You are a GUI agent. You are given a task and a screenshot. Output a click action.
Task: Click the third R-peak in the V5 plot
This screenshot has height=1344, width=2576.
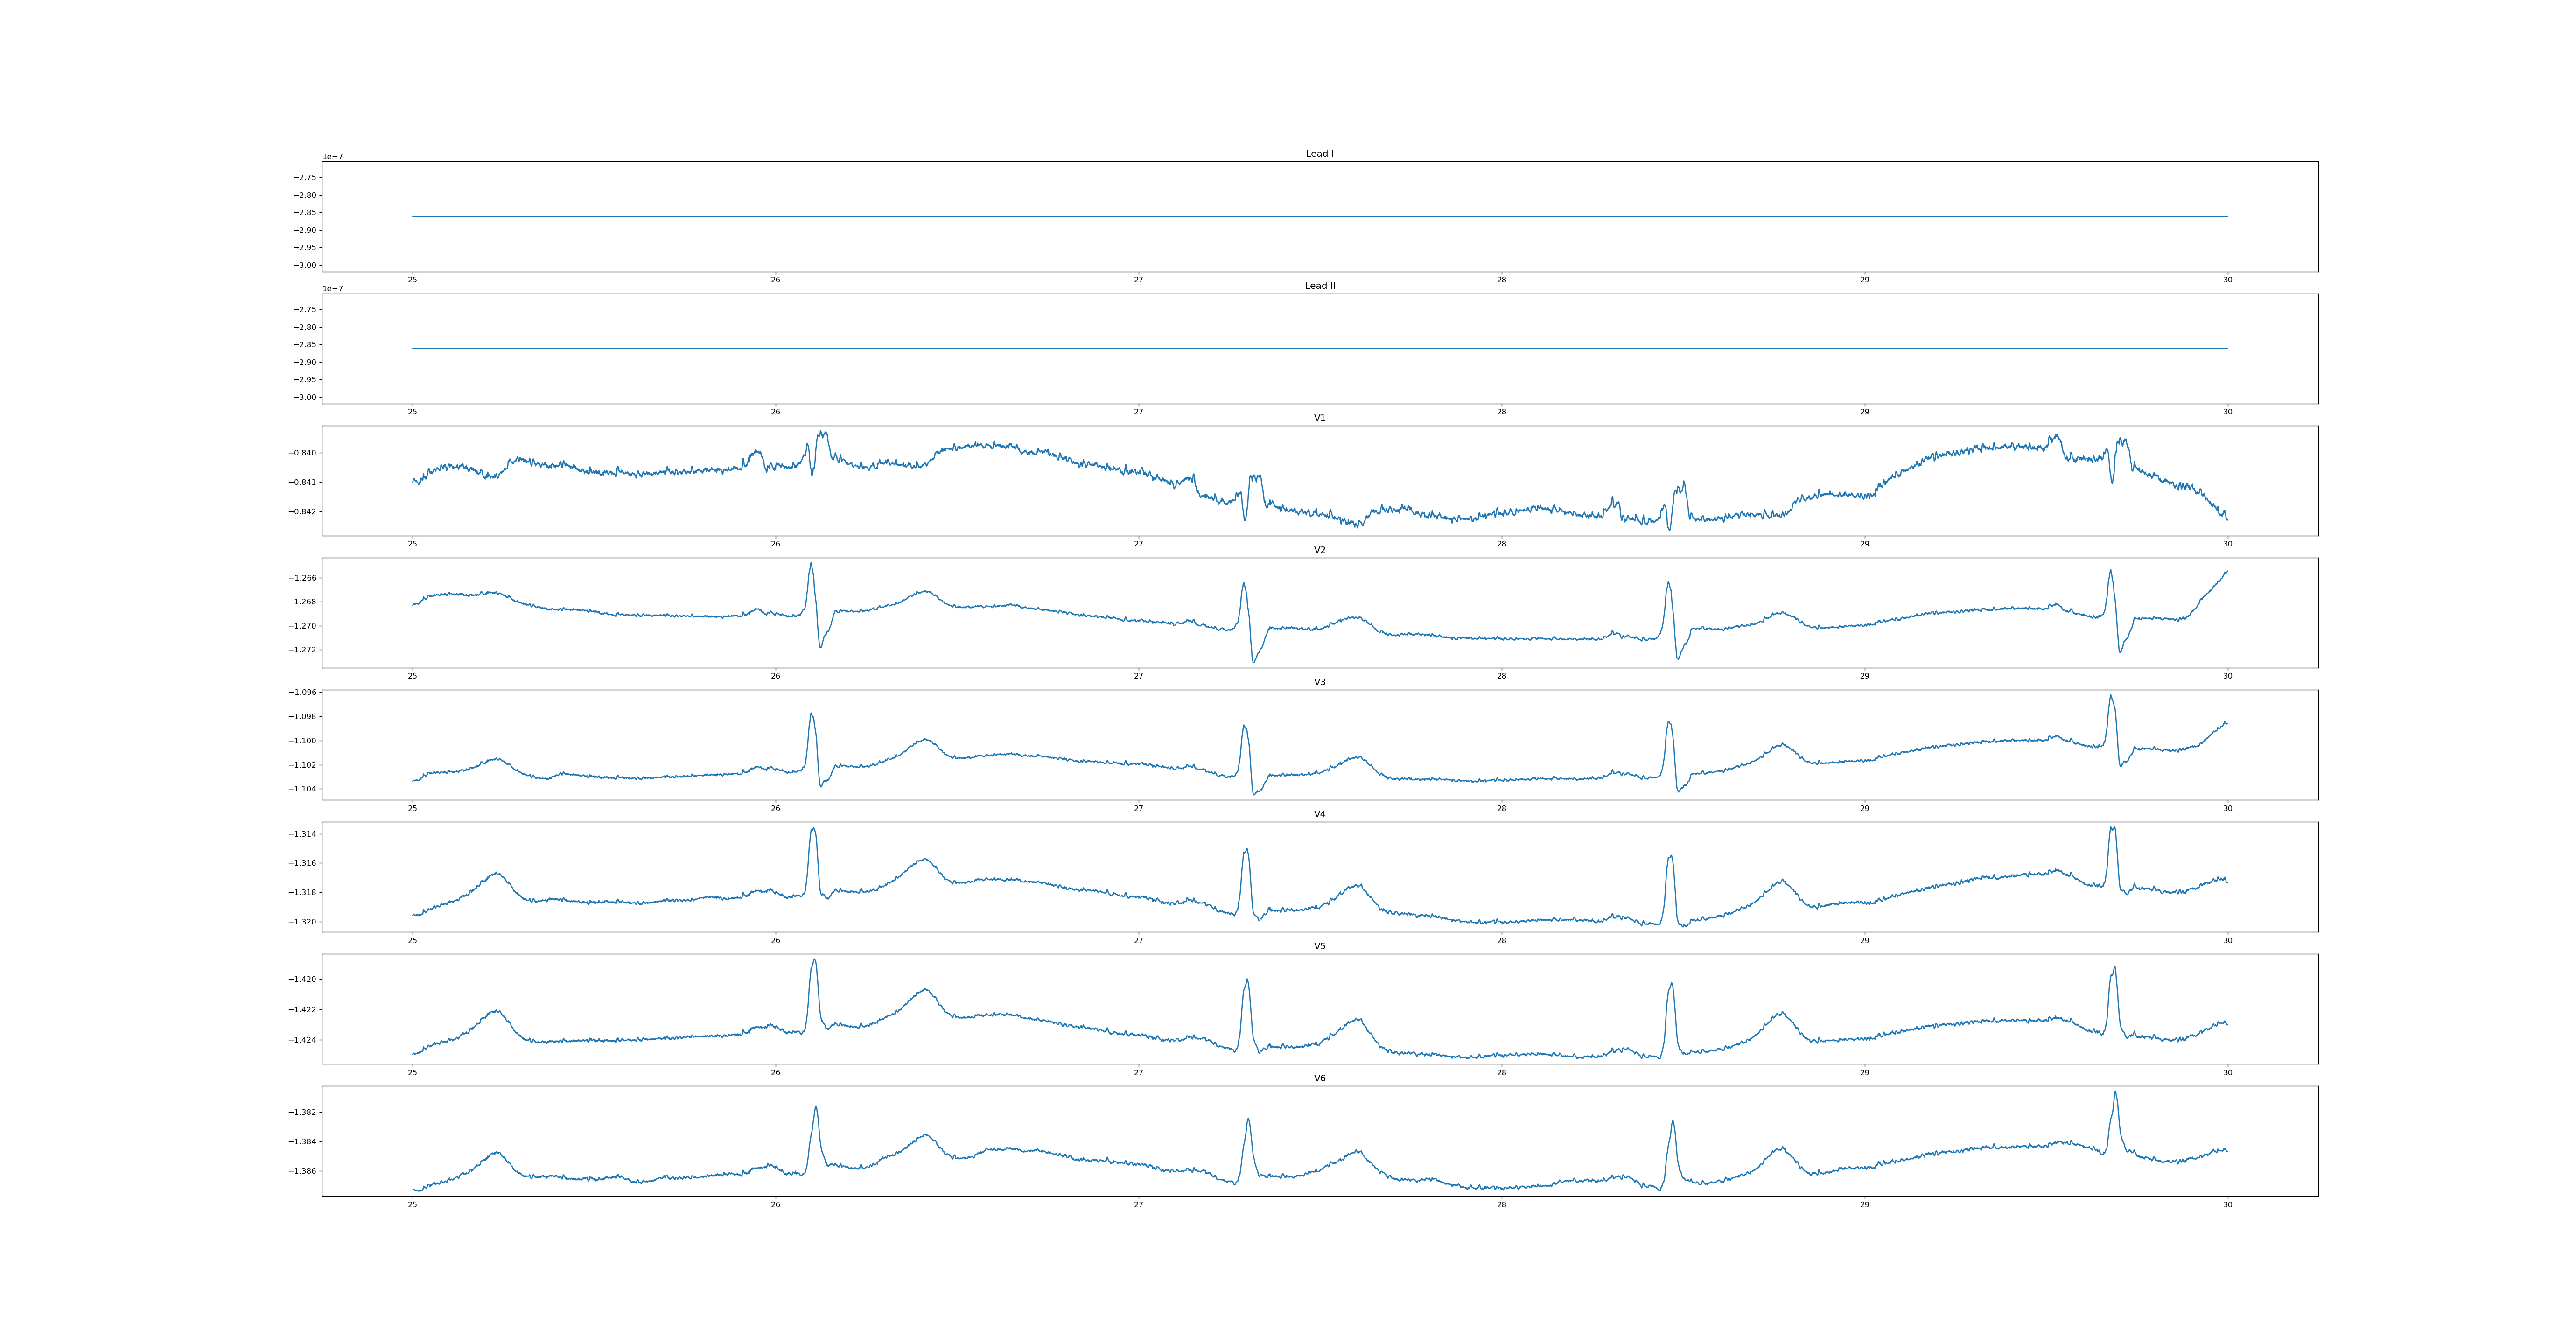tap(1671, 984)
